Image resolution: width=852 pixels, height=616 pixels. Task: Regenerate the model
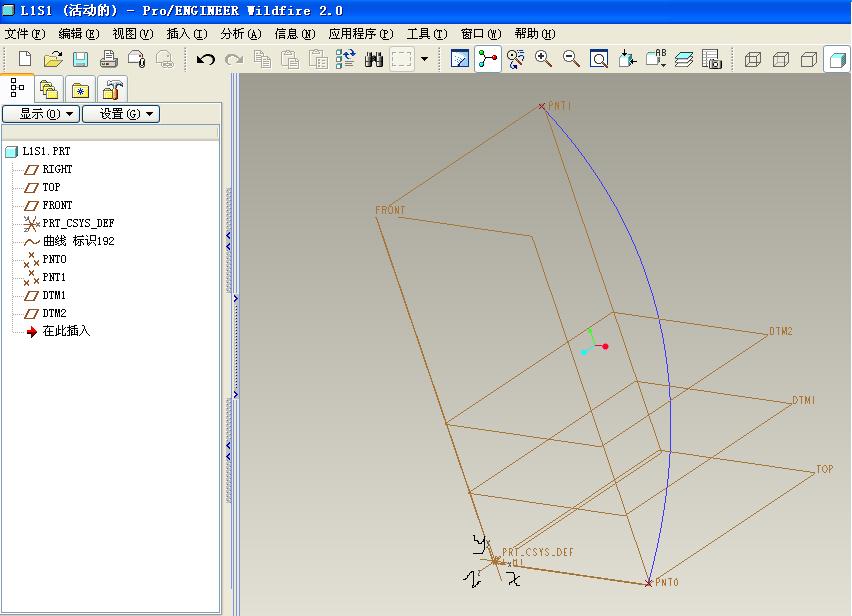coord(346,59)
